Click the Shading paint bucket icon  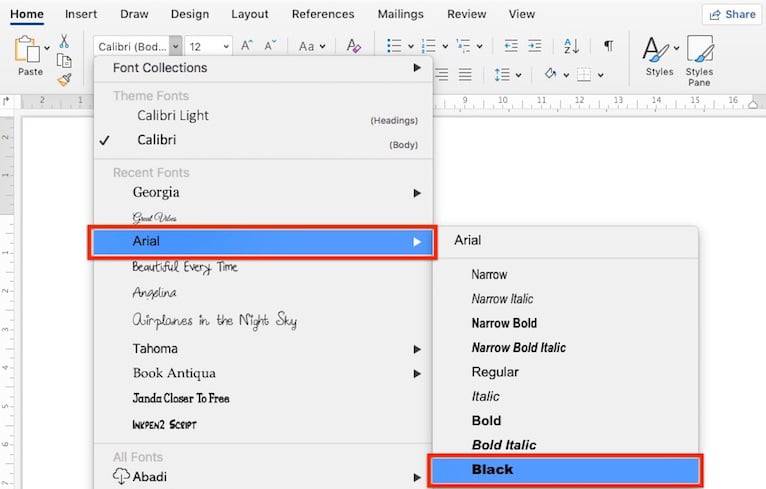pos(551,74)
